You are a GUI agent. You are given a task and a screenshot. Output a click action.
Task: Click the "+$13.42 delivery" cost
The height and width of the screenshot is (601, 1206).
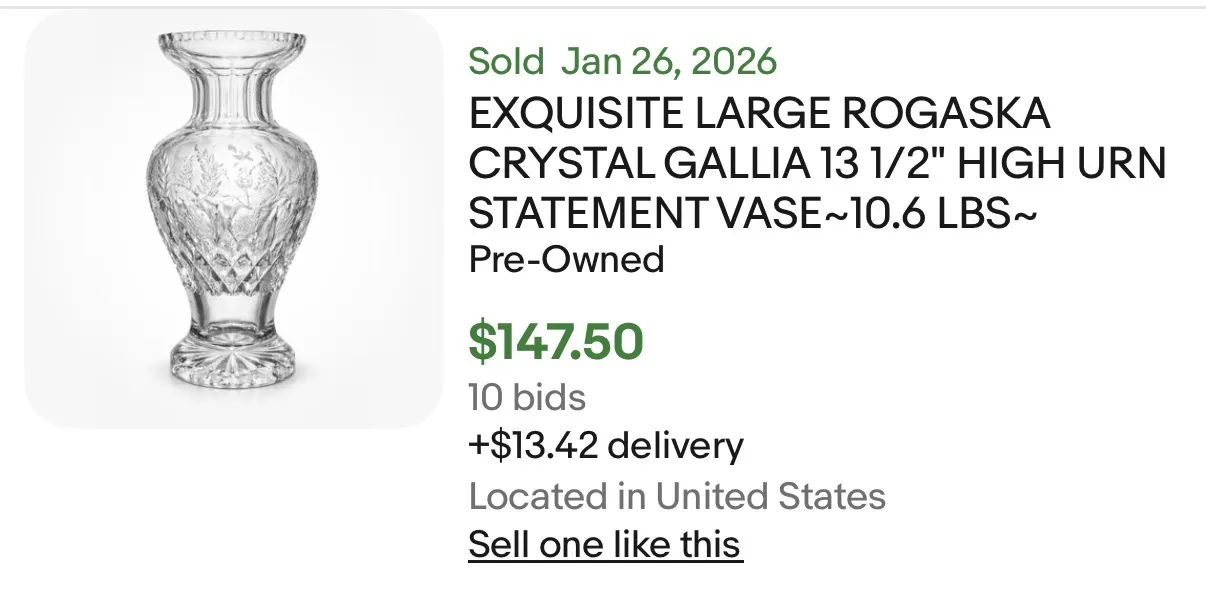(606, 446)
